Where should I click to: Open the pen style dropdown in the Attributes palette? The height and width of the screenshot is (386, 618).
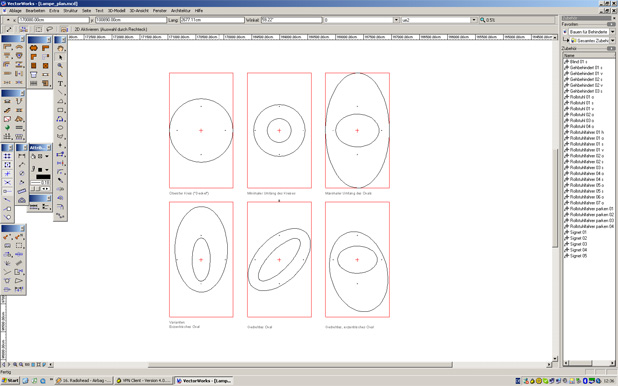[x=47, y=170]
